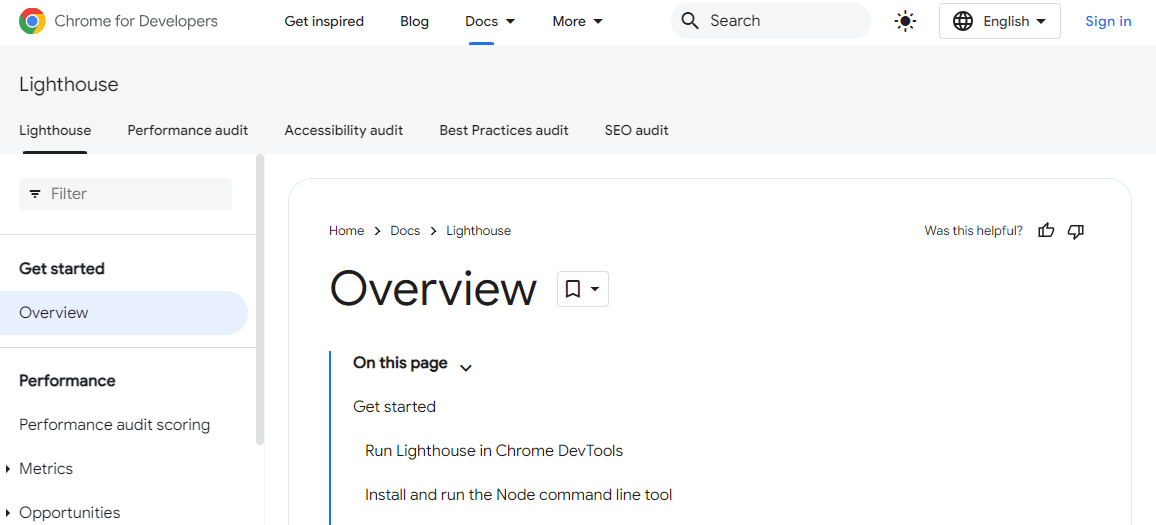Click the thumbs up helpful icon
Screen dimensions: 1156x525
pos(1046,231)
